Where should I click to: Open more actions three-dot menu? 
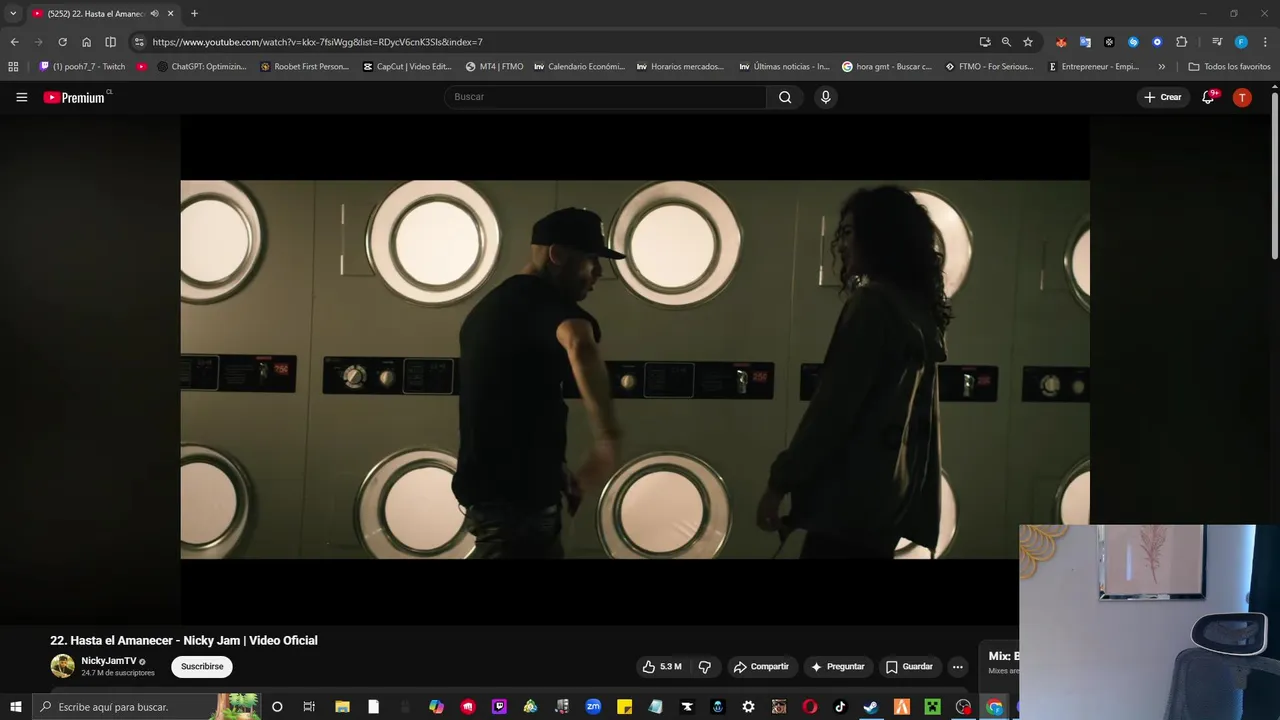coord(957,667)
